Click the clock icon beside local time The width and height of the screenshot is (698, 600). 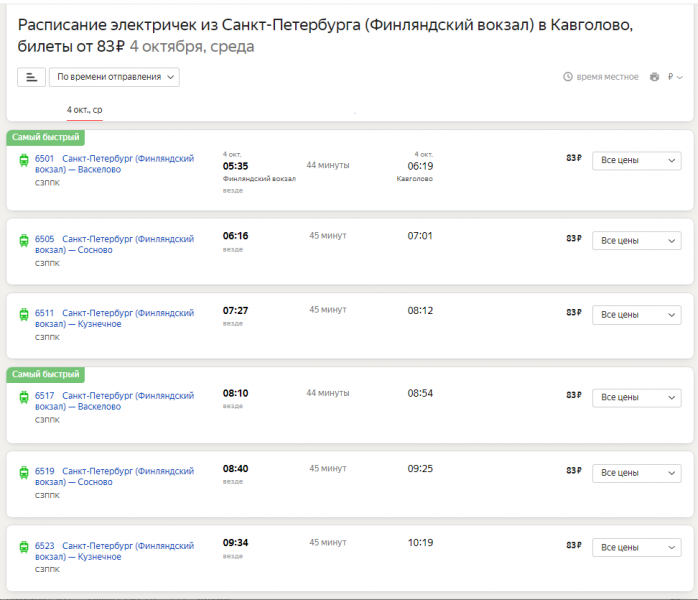[568, 77]
